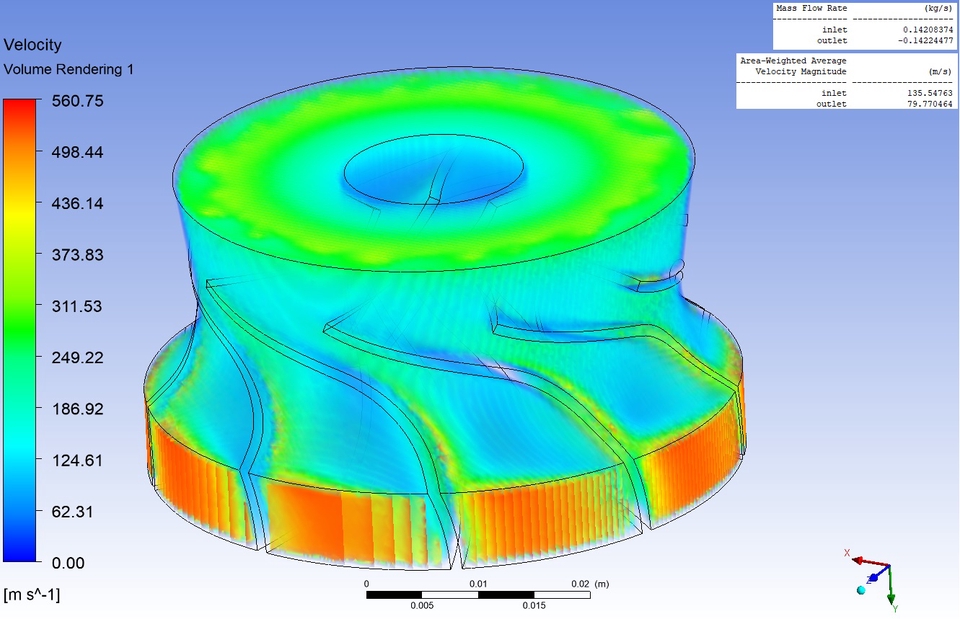Click the triad origin point
Screen dimensions: 960x619
click(890, 565)
